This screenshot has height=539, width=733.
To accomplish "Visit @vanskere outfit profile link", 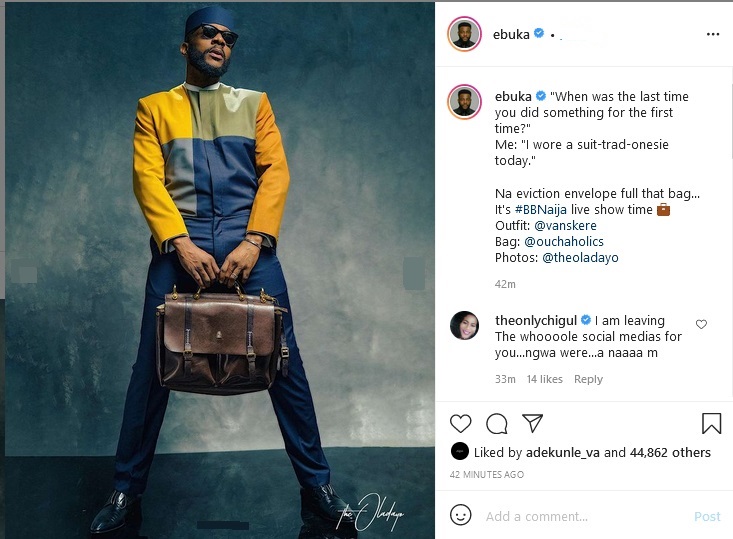I will 565,225.
